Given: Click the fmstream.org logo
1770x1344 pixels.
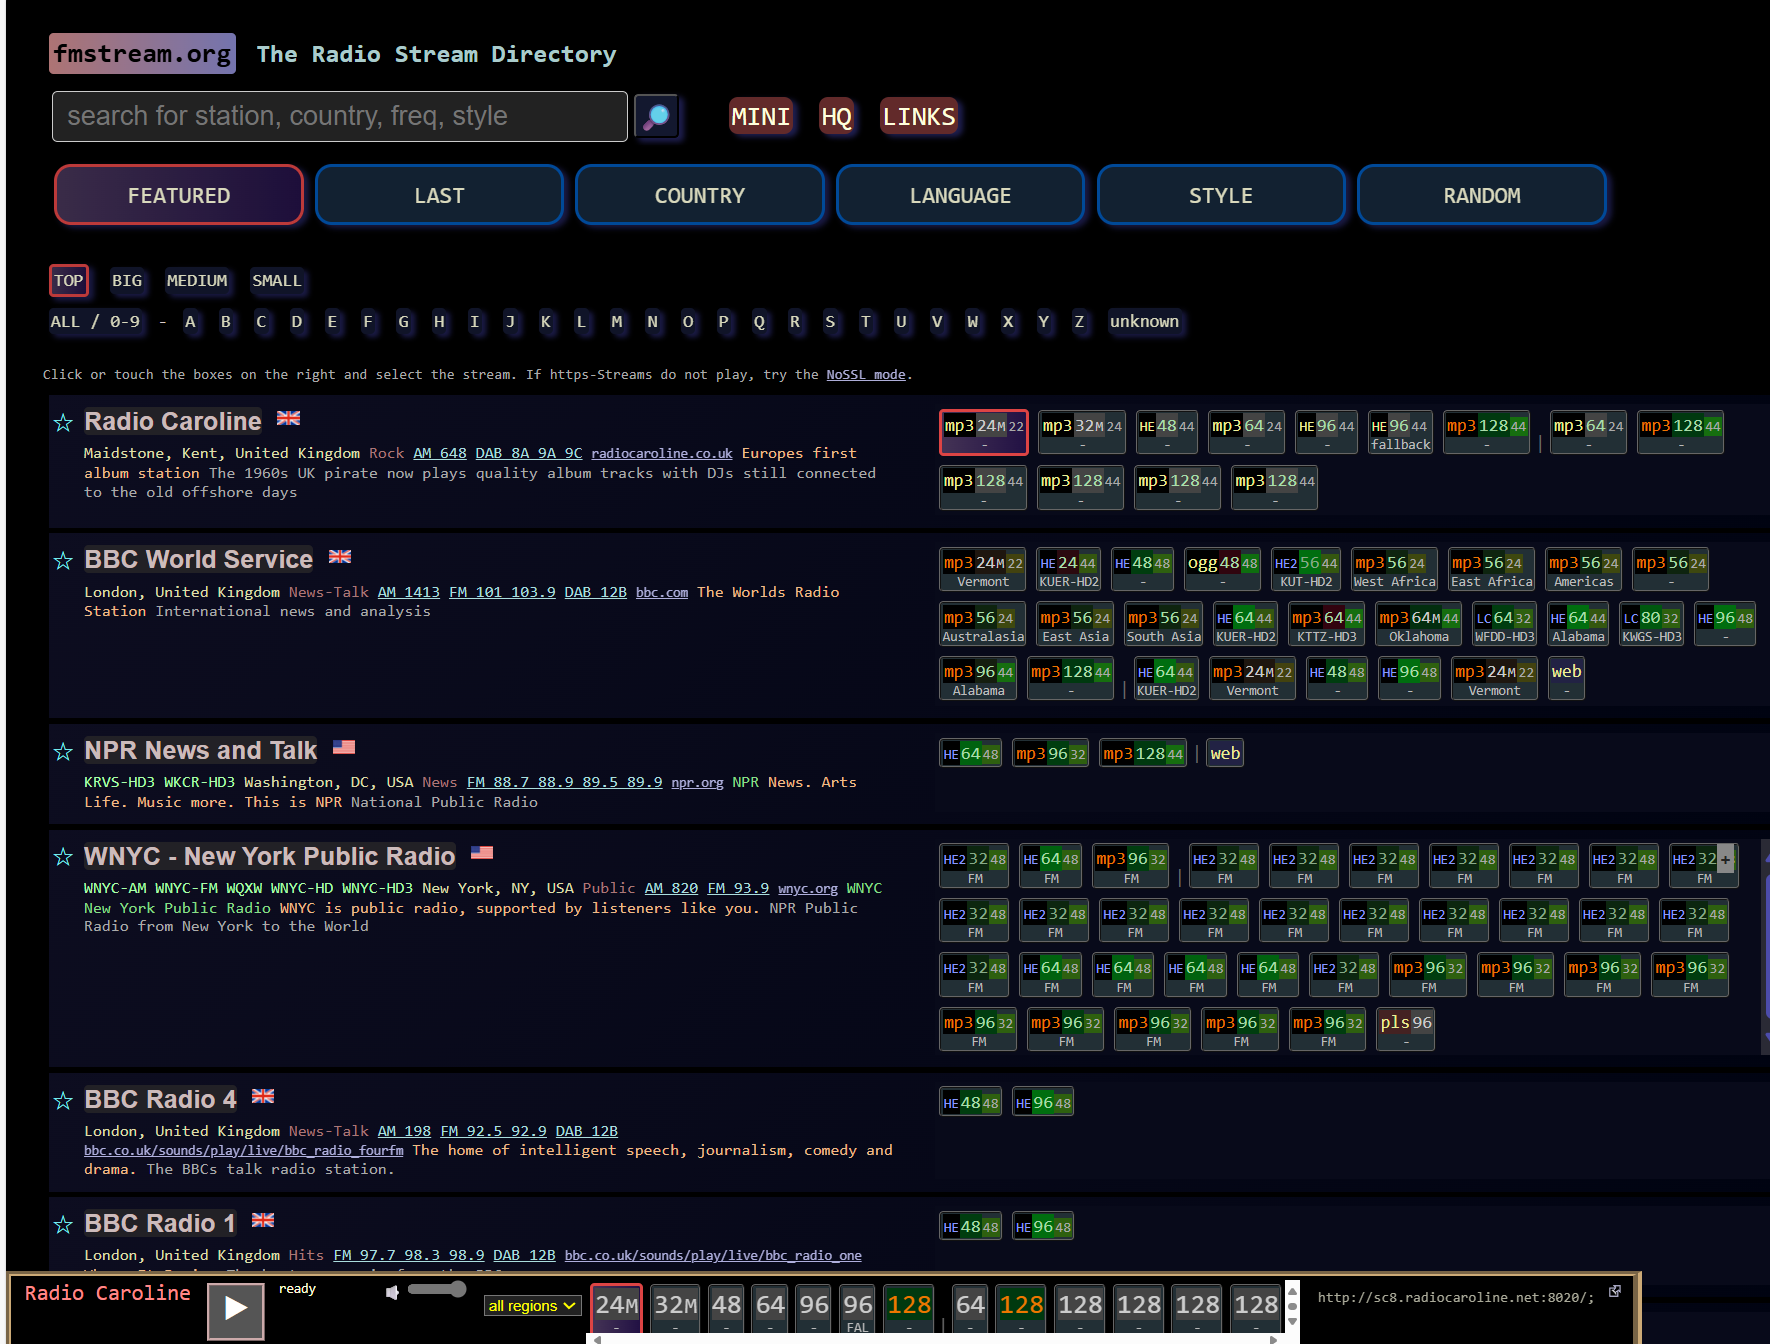Looking at the screenshot, I should coord(143,54).
